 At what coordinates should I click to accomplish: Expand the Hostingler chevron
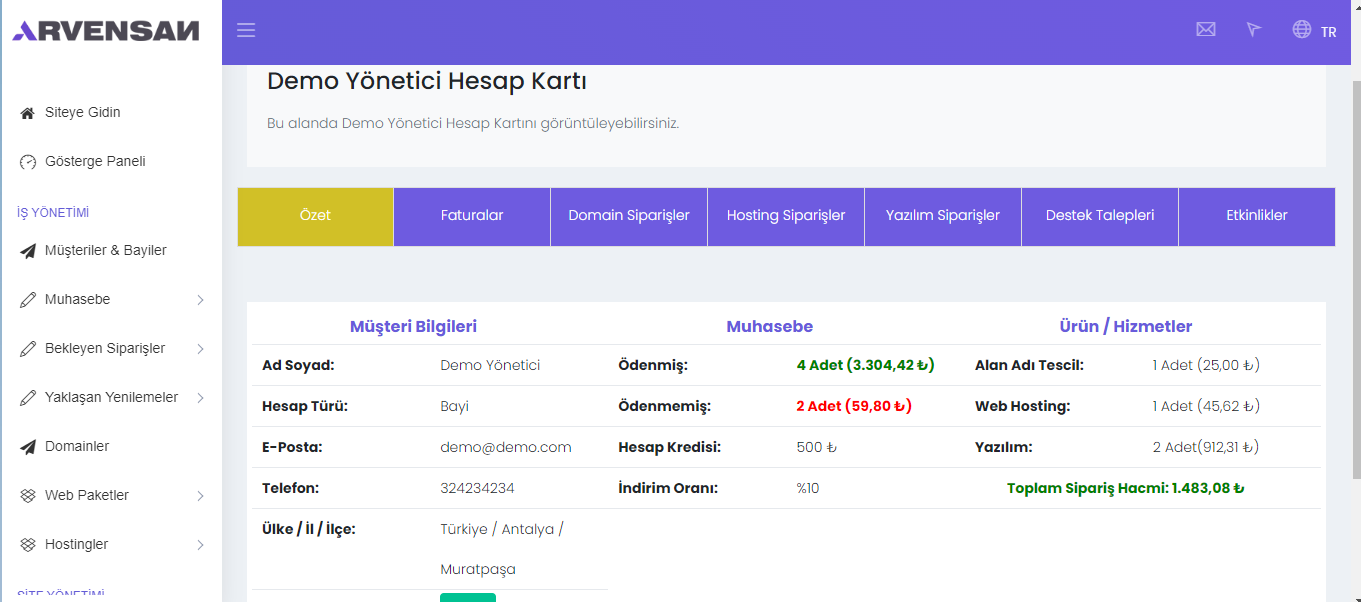tap(200, 545)
